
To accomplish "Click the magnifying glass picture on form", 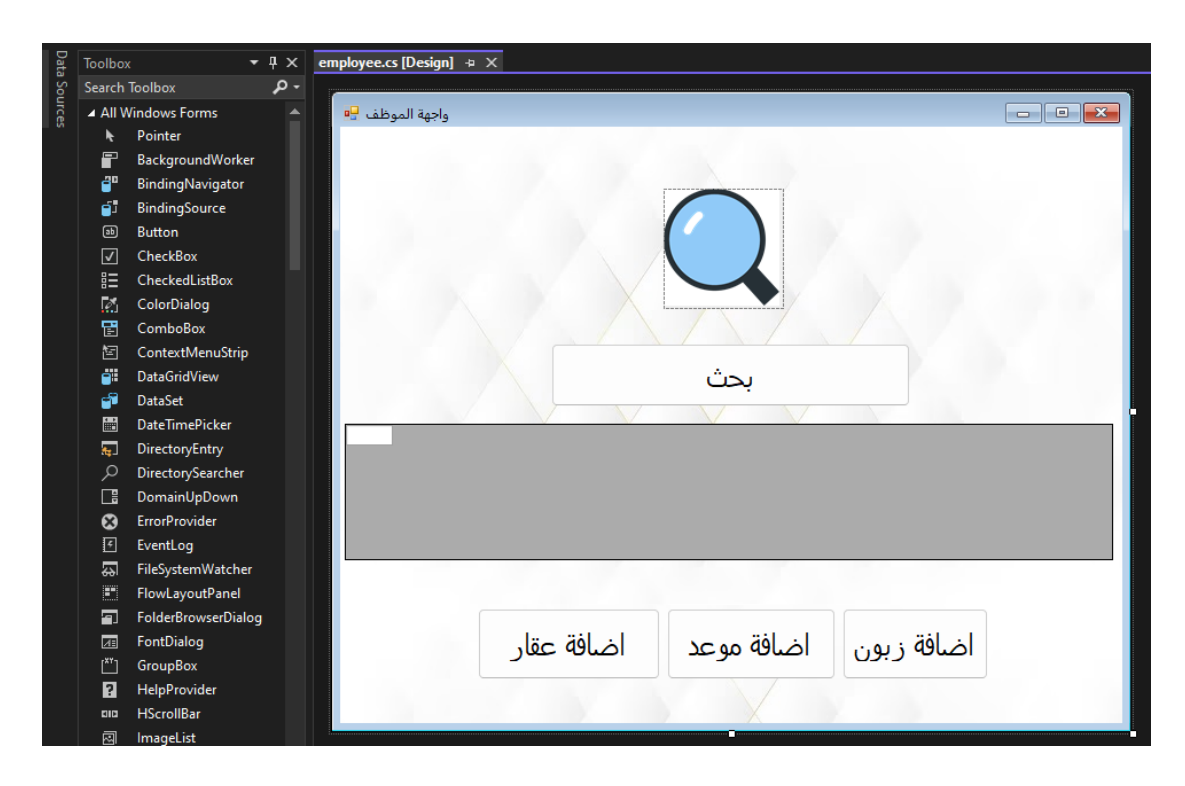I will (723, 248).
